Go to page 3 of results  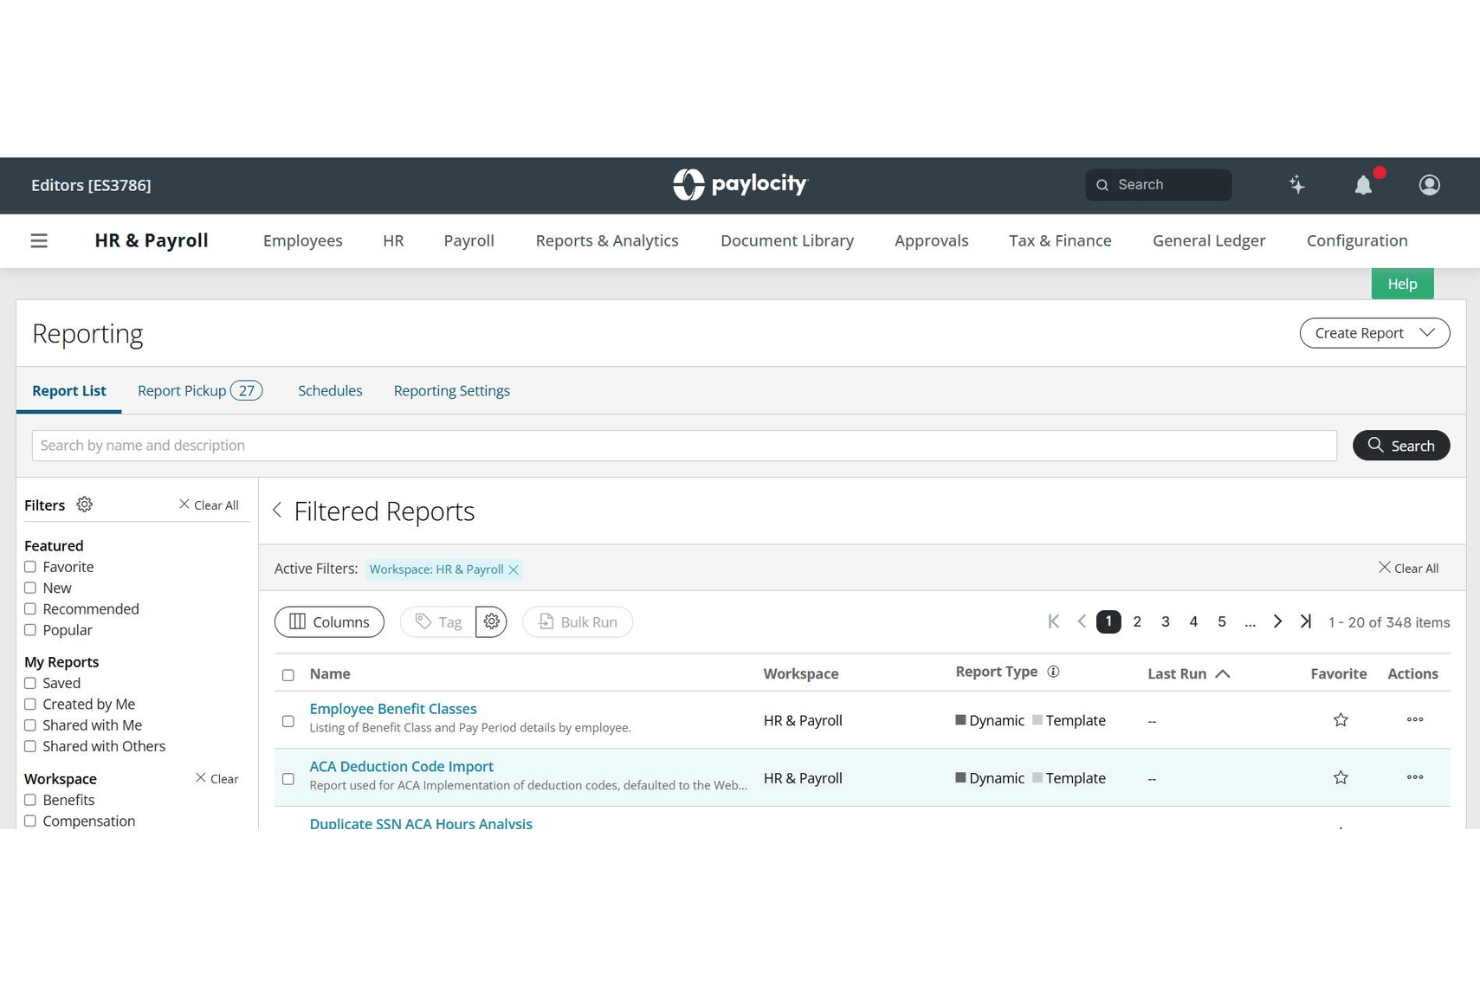1165,622
